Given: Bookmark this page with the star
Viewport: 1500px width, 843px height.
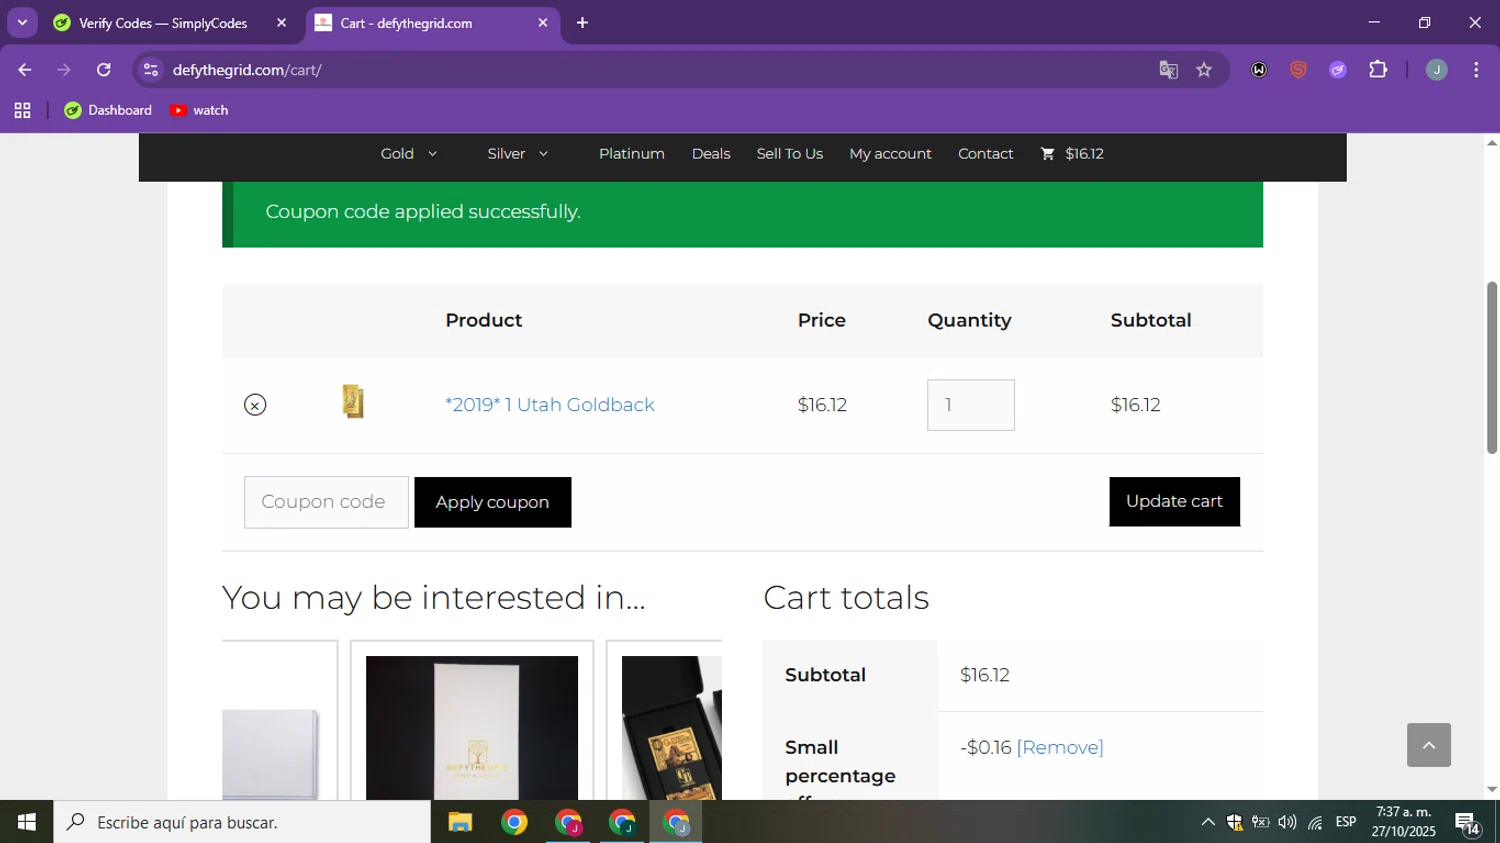Looking at the screenshot, I should 1204,70.
